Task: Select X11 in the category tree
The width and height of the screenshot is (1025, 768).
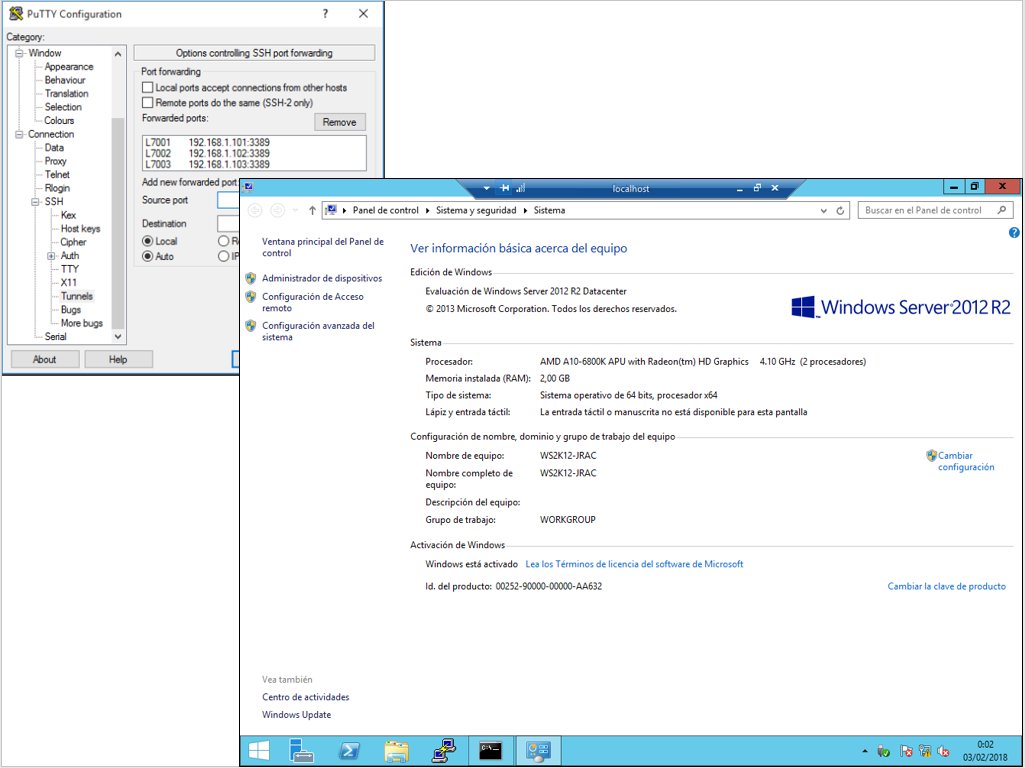Action: (x=69, y=282)
